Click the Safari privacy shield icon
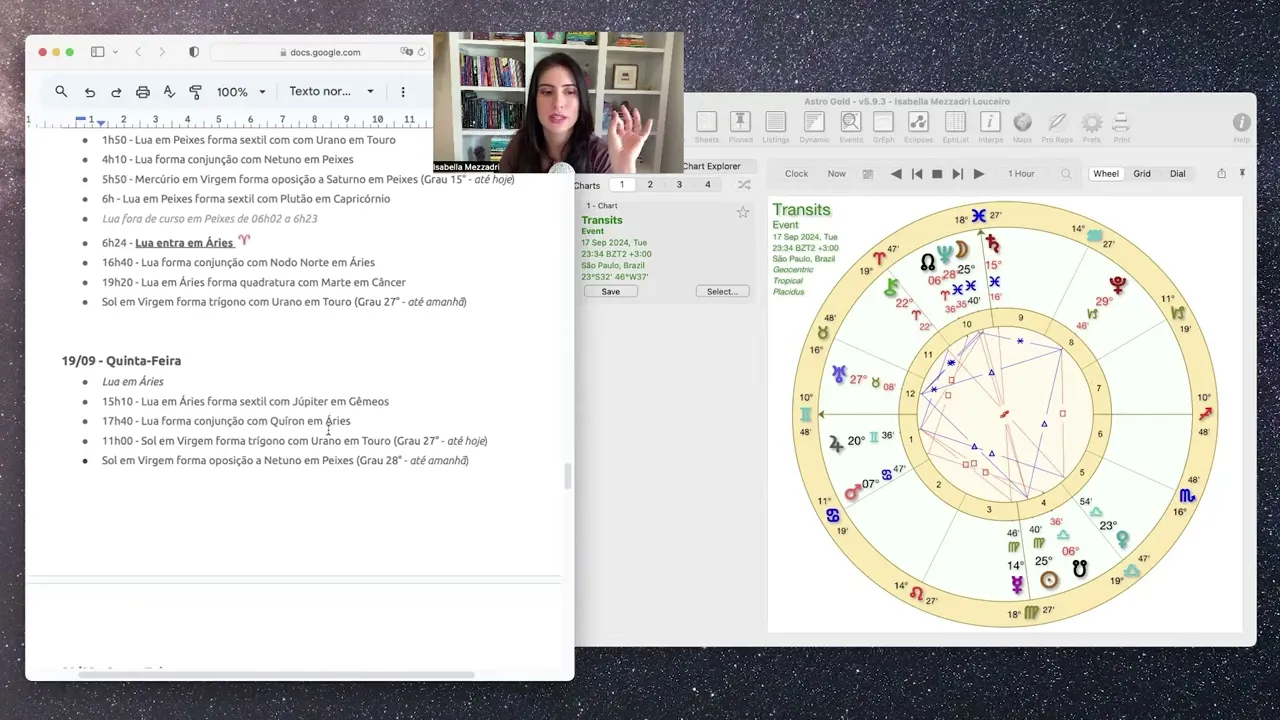The image size is (1280, 720). (194, 52)
